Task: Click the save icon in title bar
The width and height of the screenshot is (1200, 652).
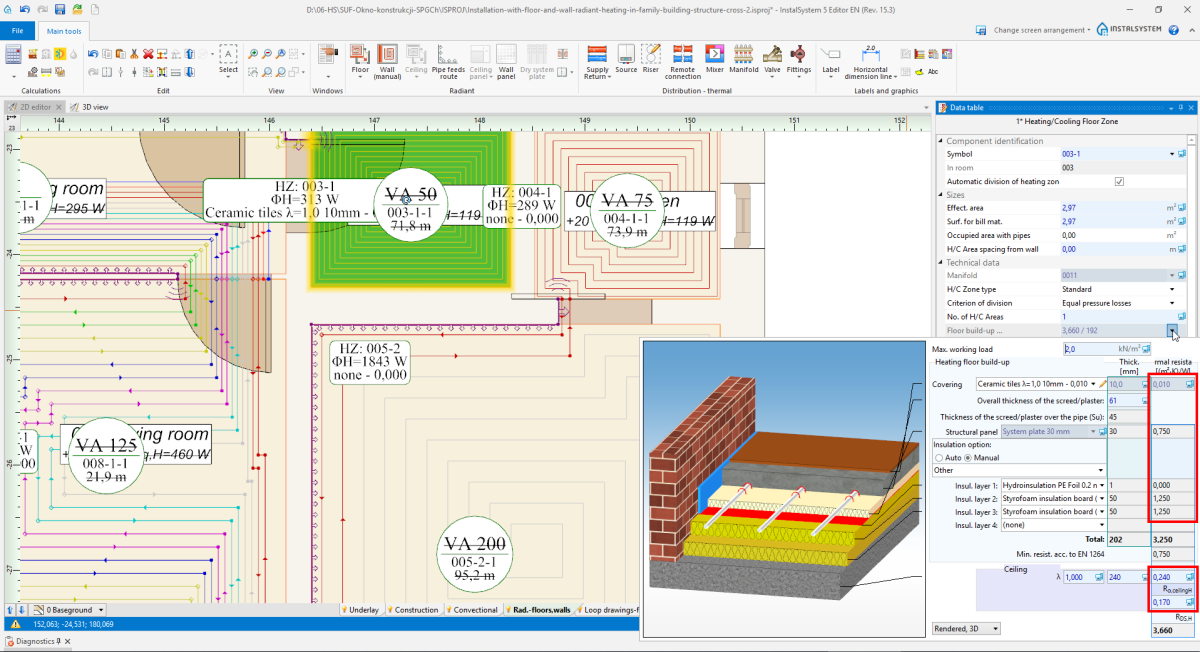Action: coord(61,10)
